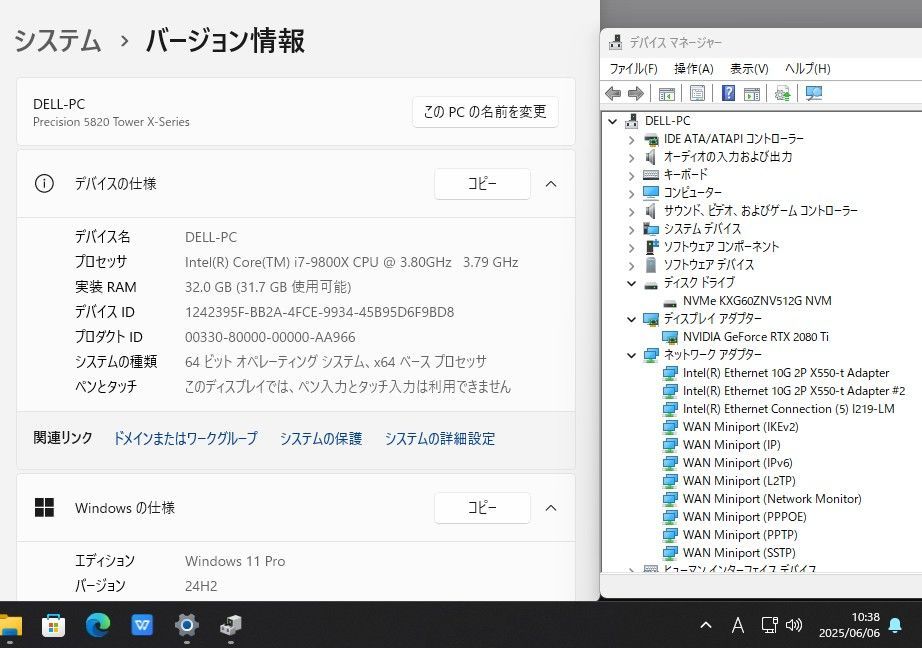This screenshot has width=922, height=648.
Task: Open Microsoft Store from the taskbar
Action: pyautogui.click(x=54, y=625)
